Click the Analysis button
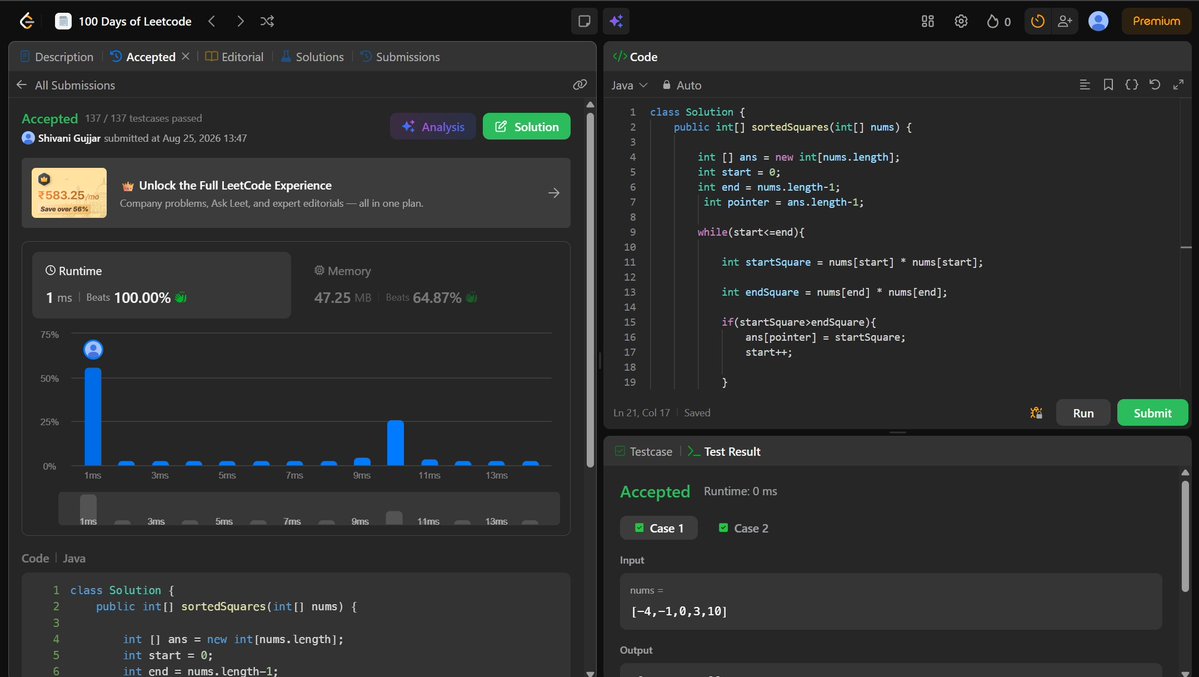Viewport: 1199px width, 677px height. [433, 126]
